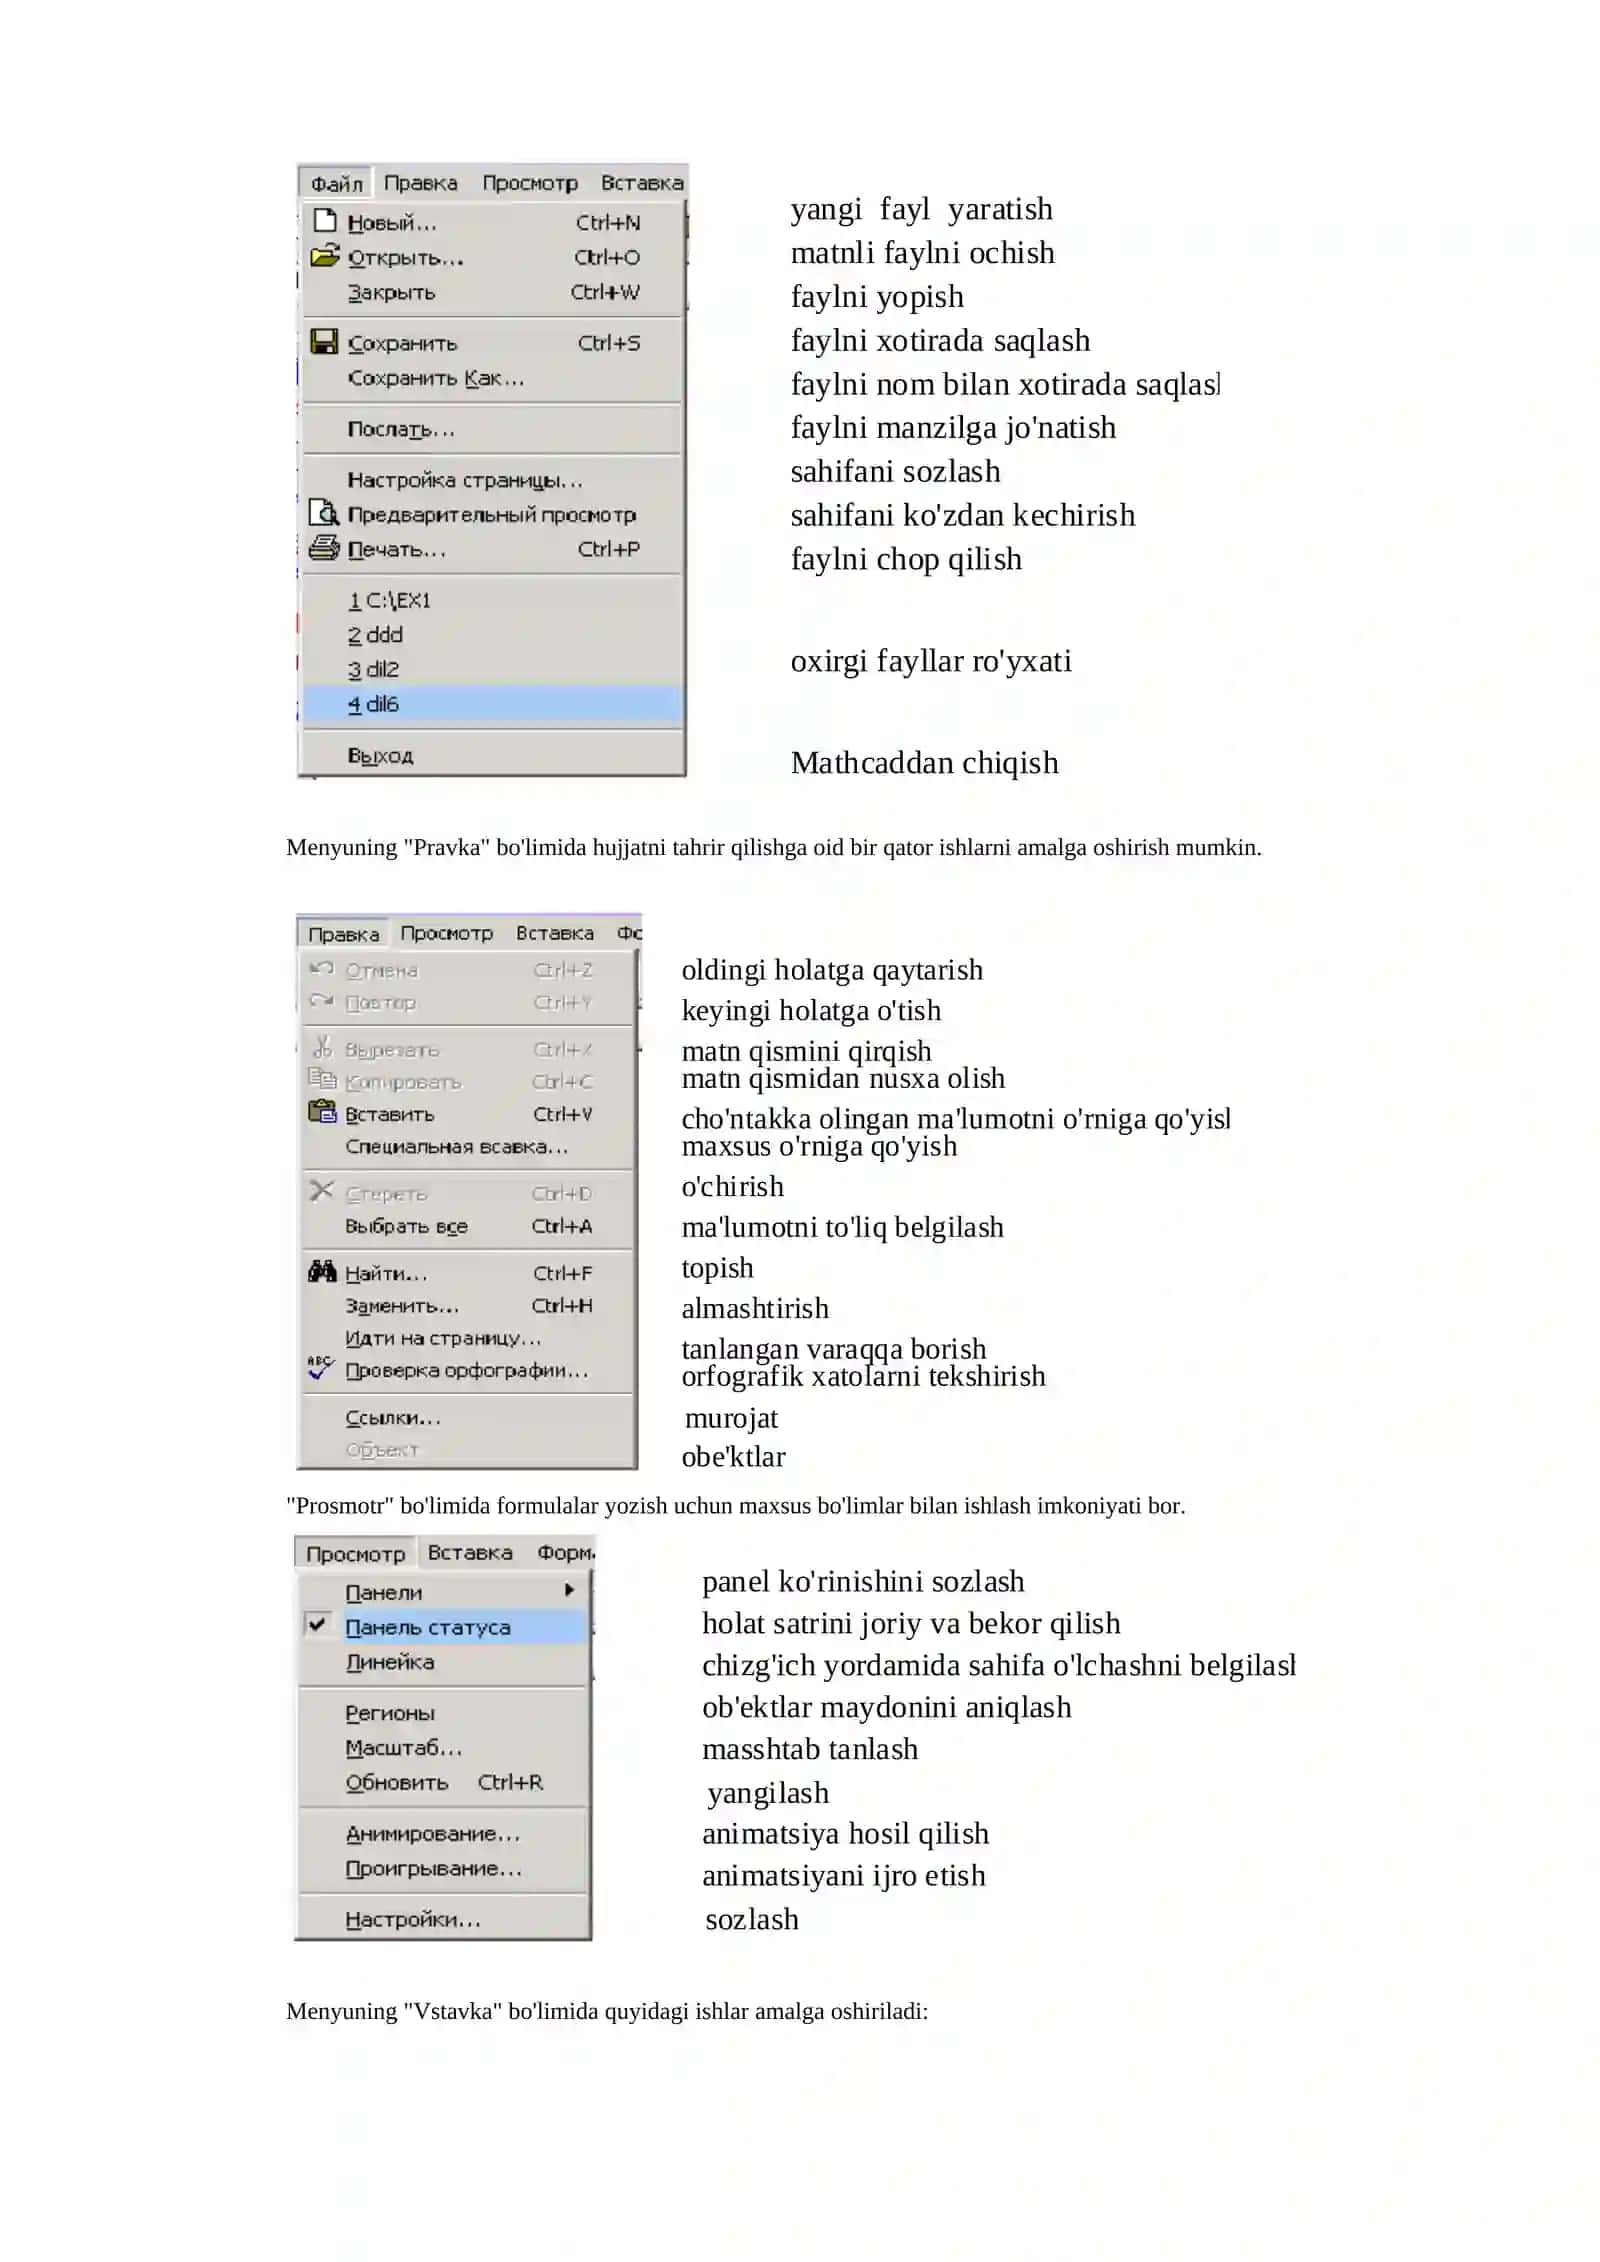Select Печать... in the Файл menu

[492, 549]
